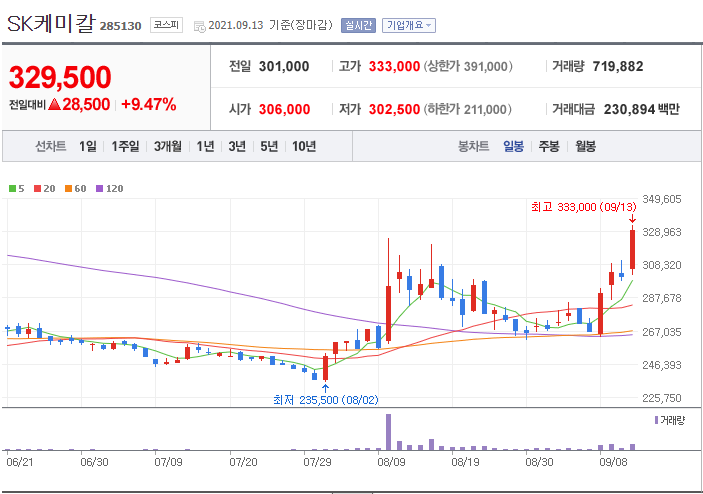Click the 상한가 391,000 text

pos(468,66)
